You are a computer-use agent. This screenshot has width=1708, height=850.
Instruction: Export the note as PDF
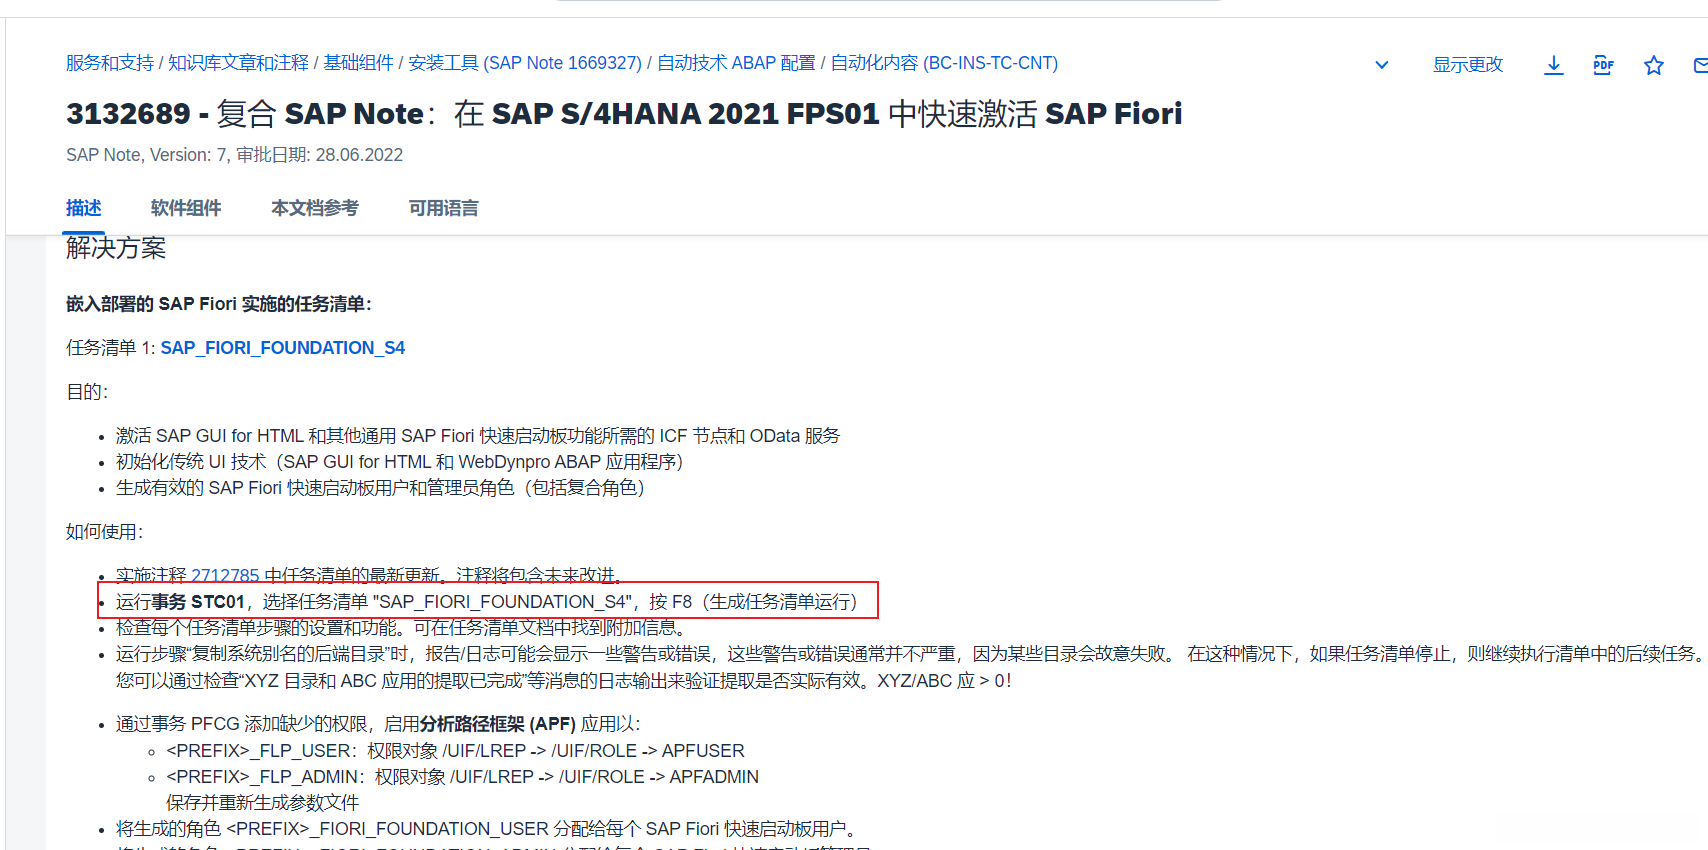pyautogui.click(x=1603, y=65)
